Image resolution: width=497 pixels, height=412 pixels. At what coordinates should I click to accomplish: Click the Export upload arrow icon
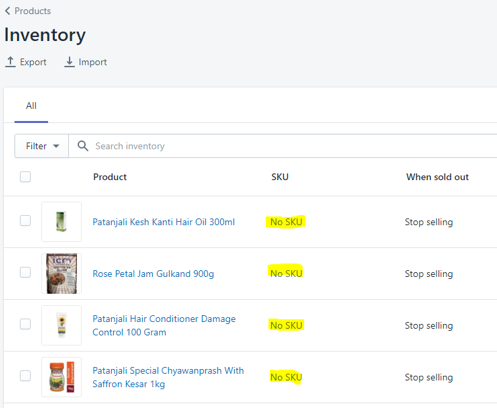click(10, 62)
